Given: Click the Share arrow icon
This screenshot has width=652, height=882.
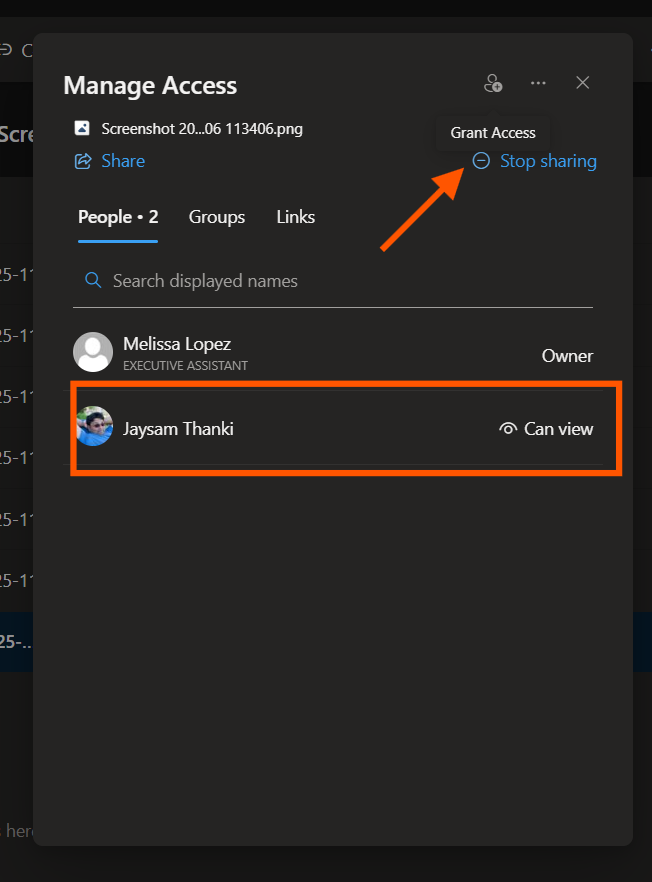Looking at the screenshot, I should point(84,161).
